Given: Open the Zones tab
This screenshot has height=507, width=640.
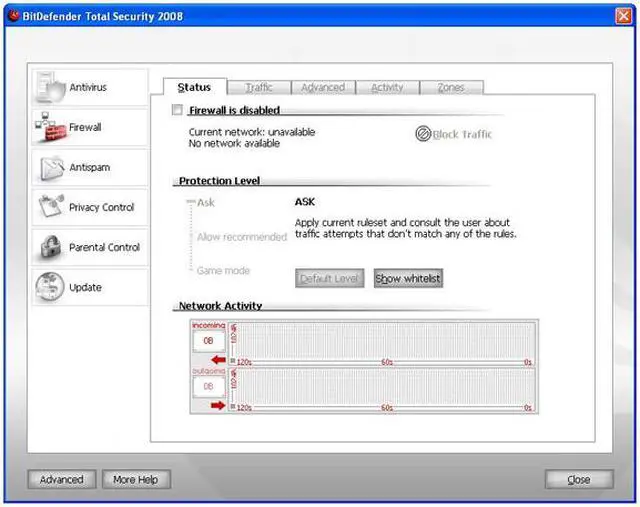Looking at the screenshot, I should click(x=451, y=88).
